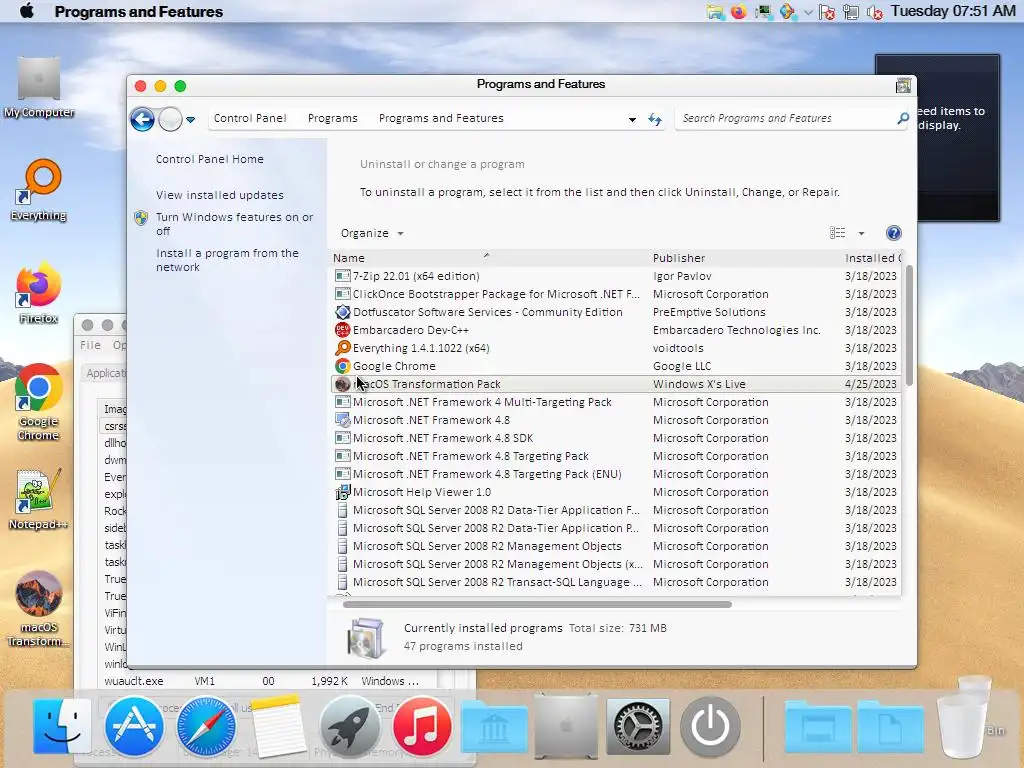Open System Preferences gear in dock

638,726
